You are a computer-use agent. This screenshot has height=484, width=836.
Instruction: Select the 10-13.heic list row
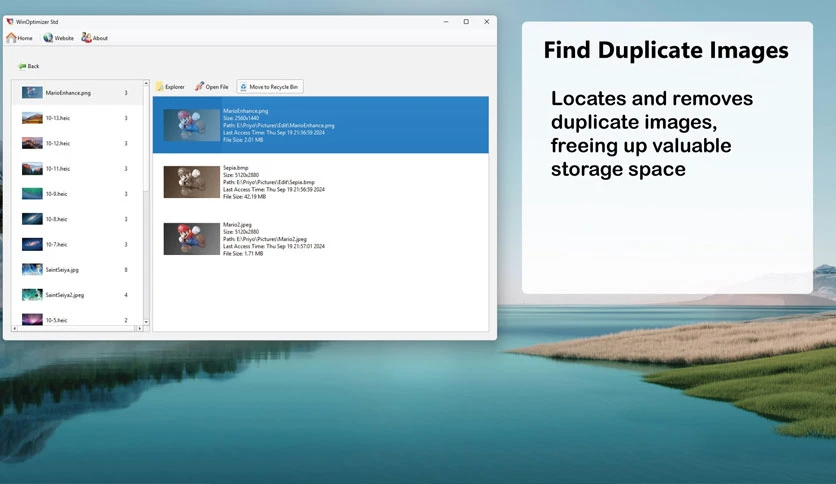coord(77,118)
